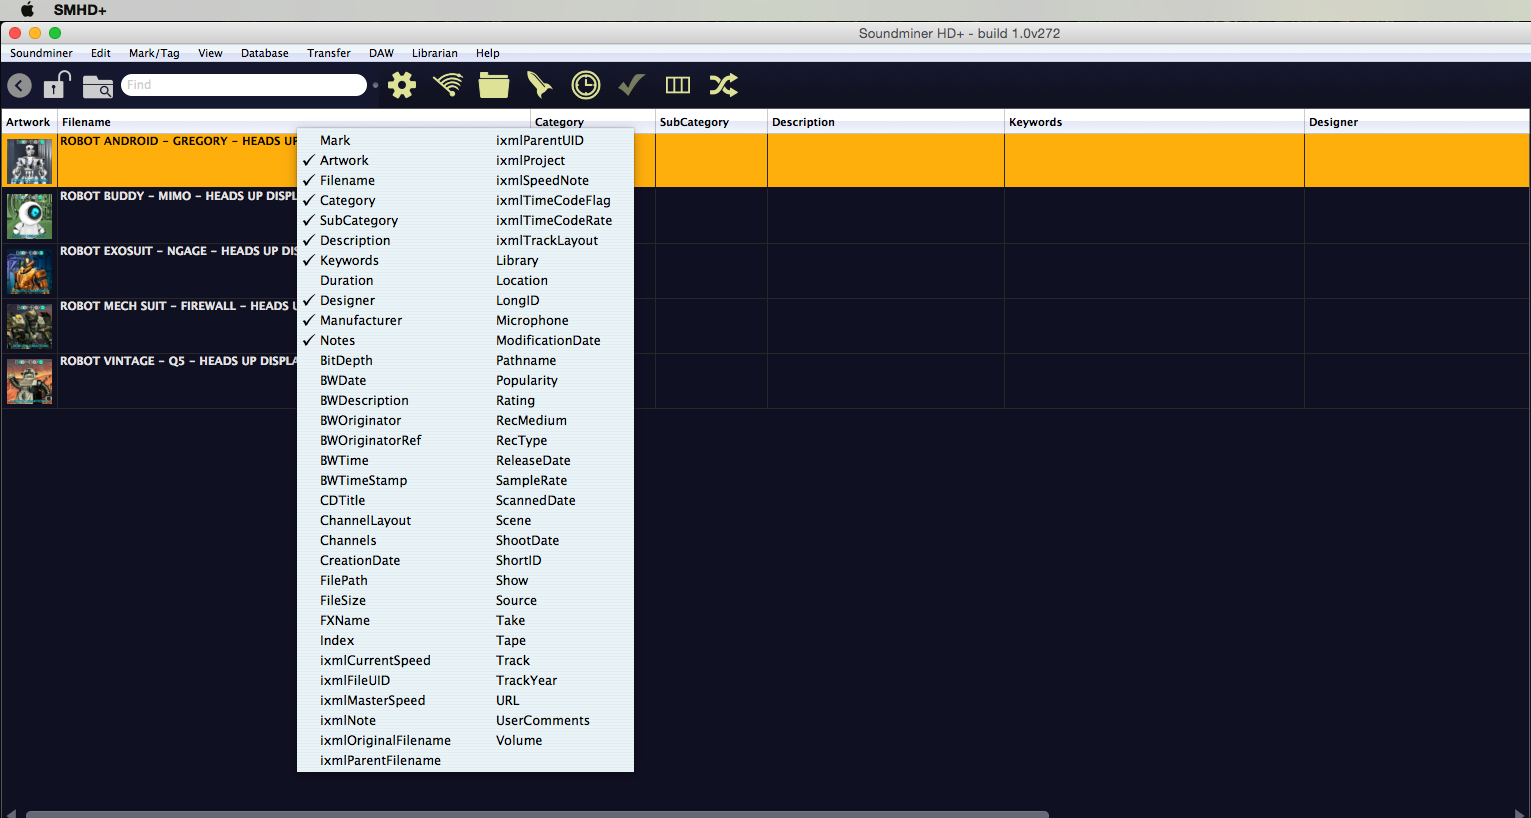This screenshot has height=818, width=1531.
Task: Open the folder search icon
Action: pyautogui.click(x=97, y=86)
